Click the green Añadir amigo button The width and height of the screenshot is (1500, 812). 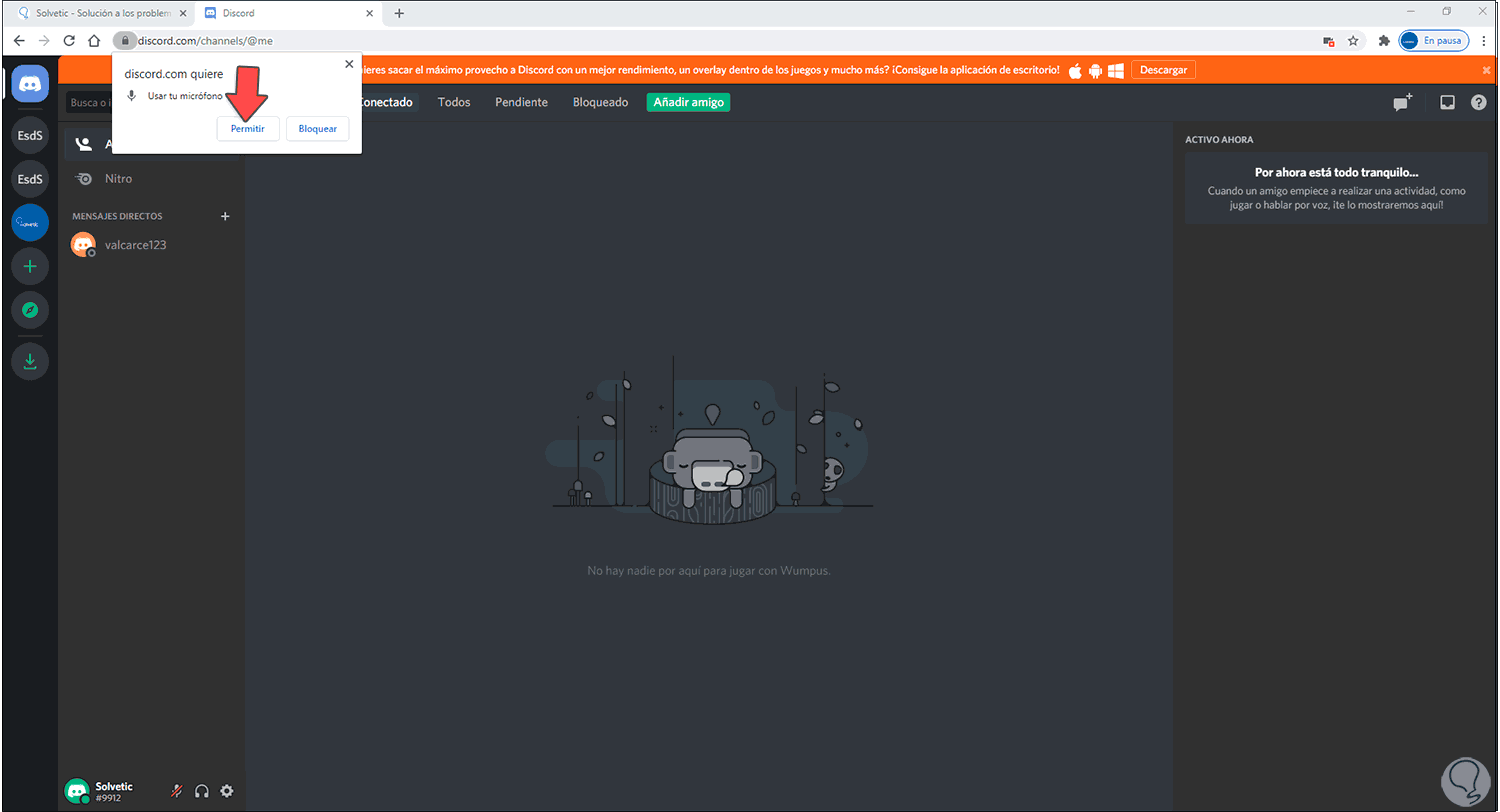pyautogui.click(x=688, y=102)
